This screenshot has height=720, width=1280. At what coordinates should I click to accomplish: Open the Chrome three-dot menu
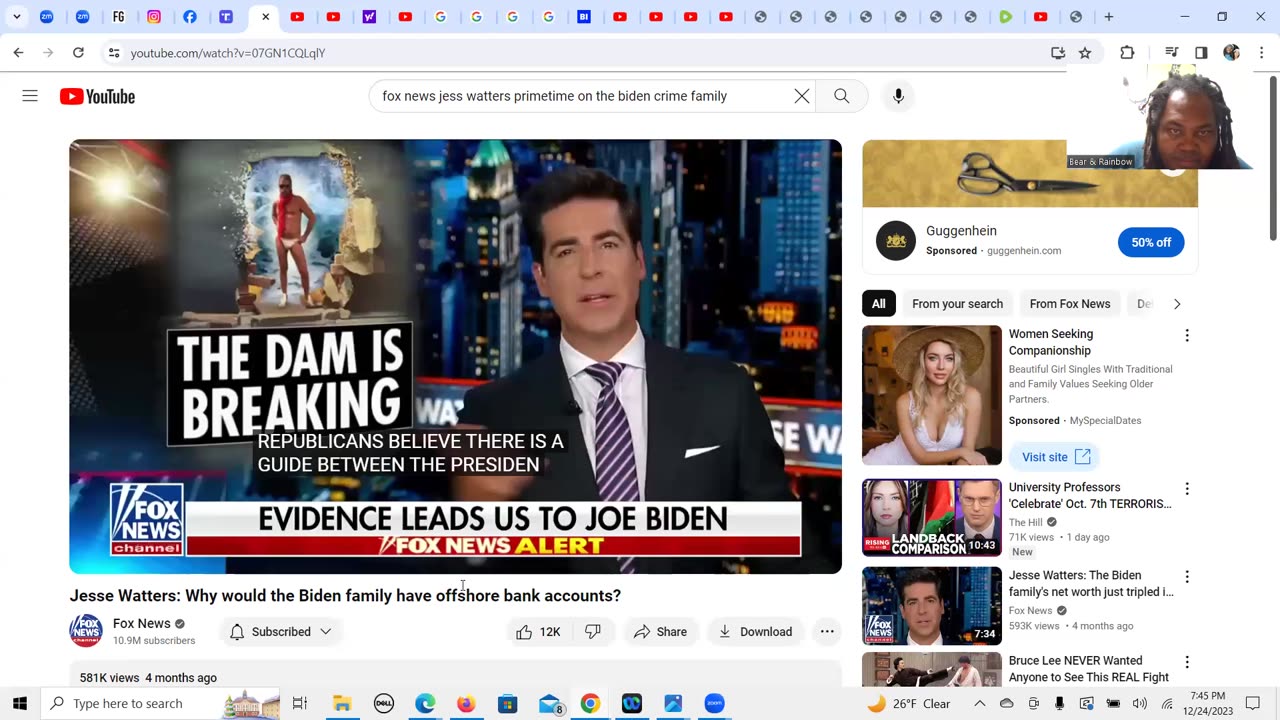click(1261, 53)
